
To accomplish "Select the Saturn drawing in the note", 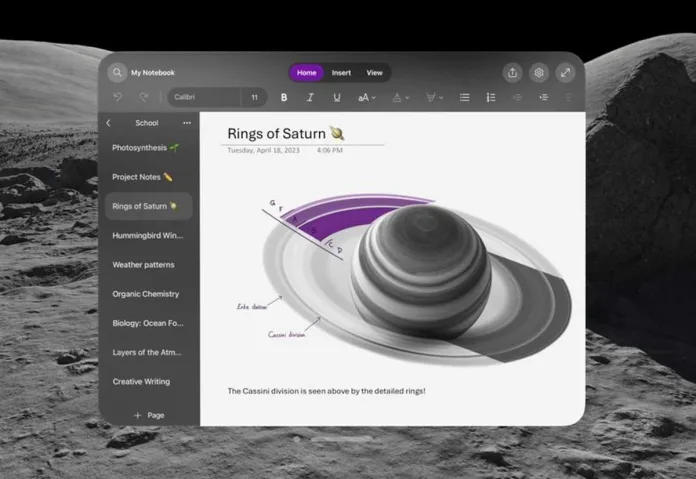I will (x=415, y=280).
